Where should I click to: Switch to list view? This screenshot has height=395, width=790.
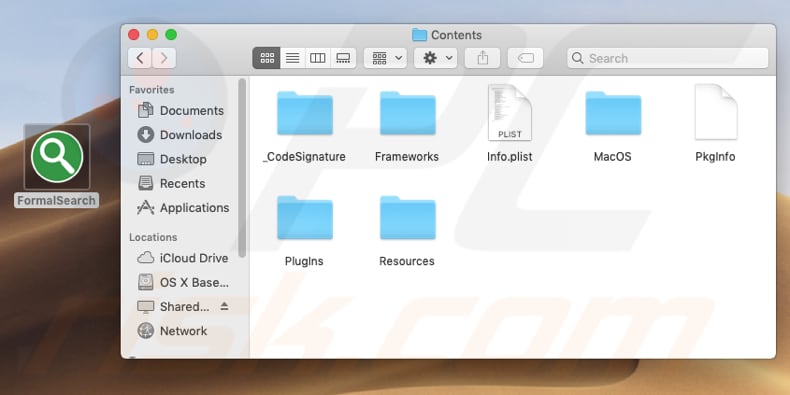293,58
